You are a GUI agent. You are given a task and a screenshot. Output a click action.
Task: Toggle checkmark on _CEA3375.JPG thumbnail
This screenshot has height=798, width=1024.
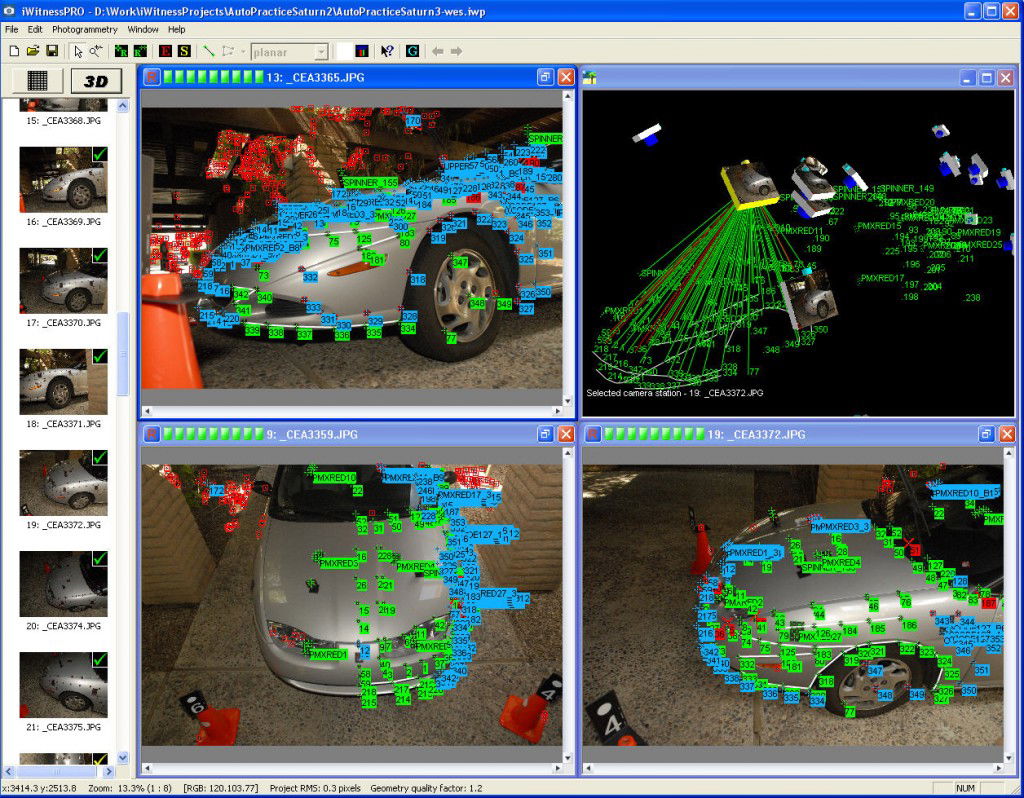(100, 660)
